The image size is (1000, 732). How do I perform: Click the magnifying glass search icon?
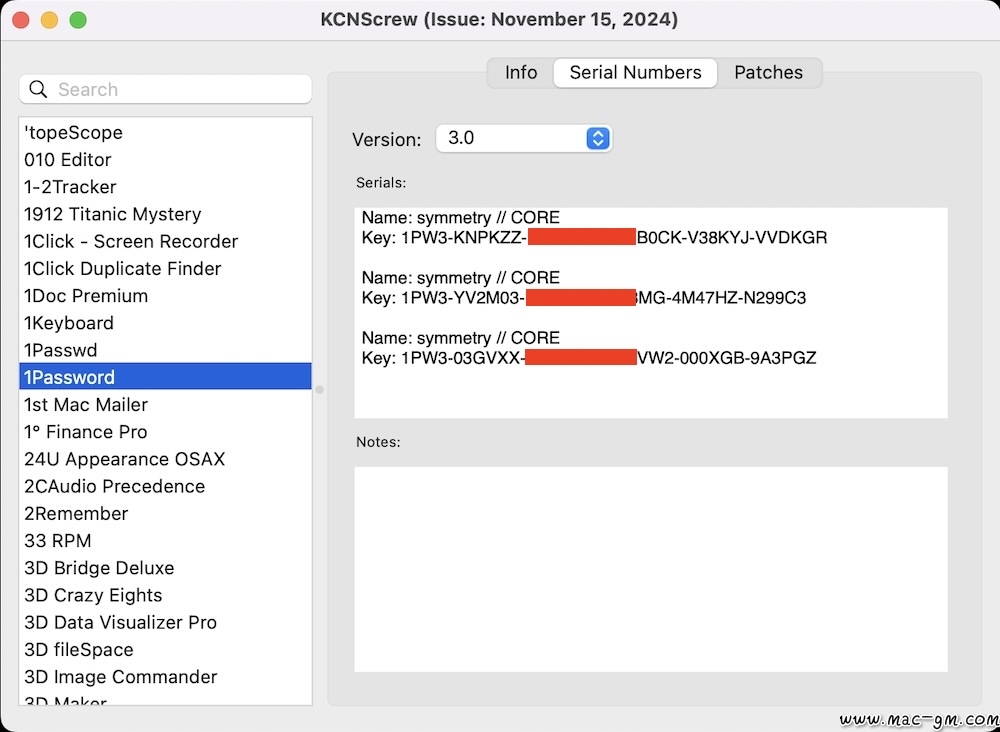(x=38, y=89)
